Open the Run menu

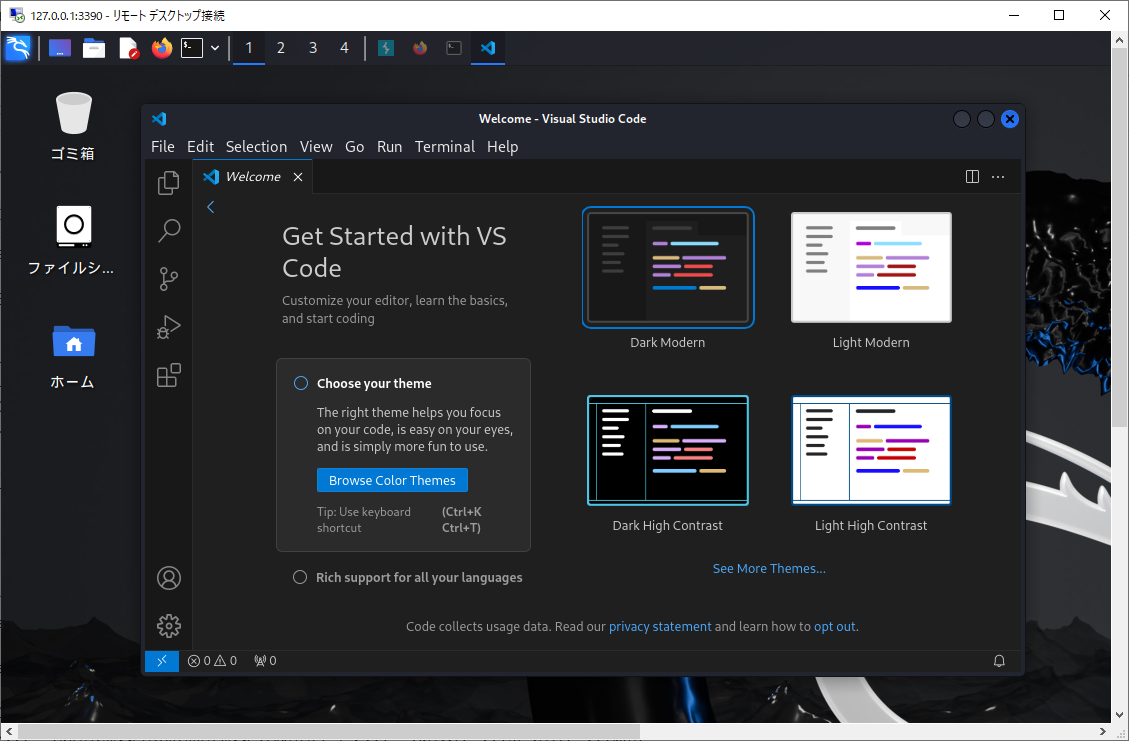point(390,147)
